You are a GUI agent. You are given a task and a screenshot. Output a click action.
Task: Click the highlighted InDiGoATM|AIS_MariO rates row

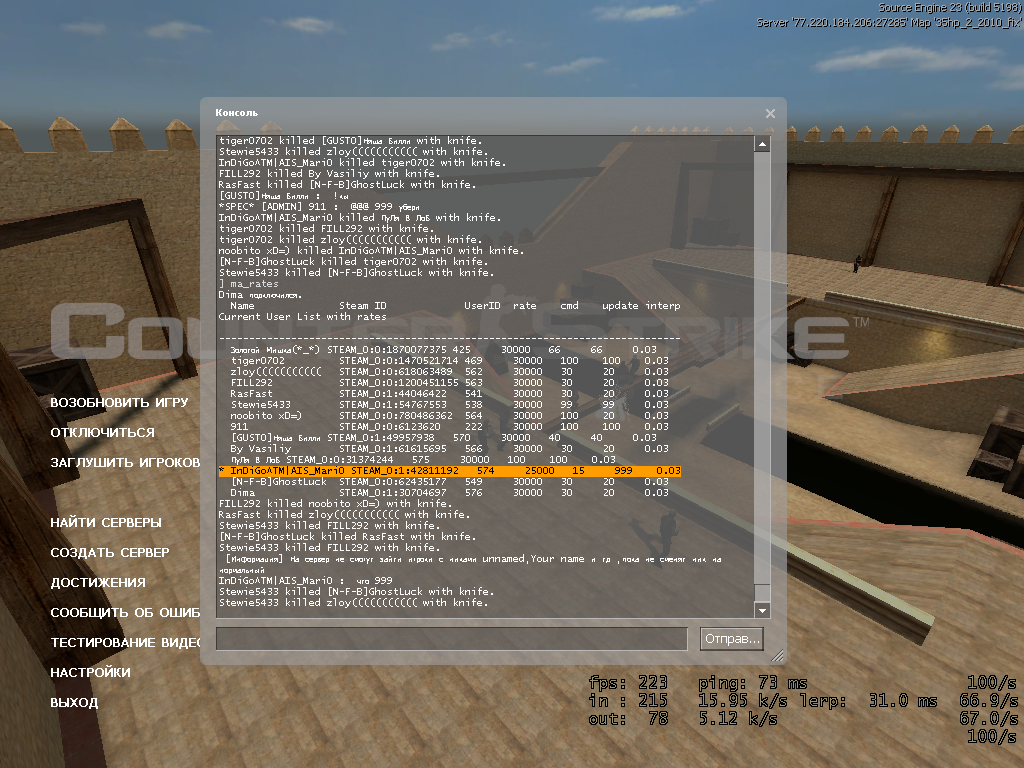[450, 470]
